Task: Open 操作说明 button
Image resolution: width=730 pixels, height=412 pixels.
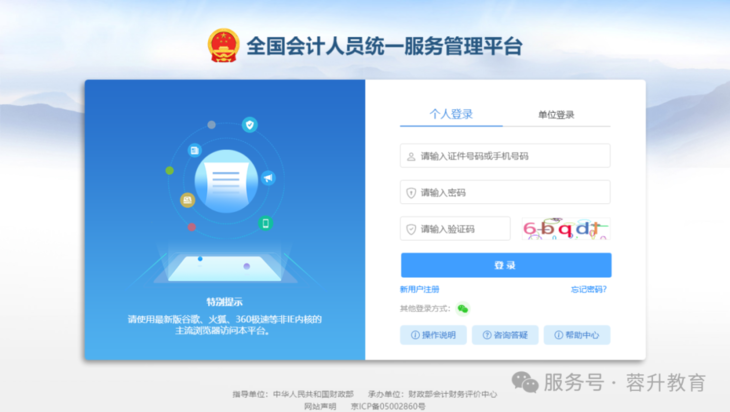Action: pyautogui.click(x=433, y=335)
